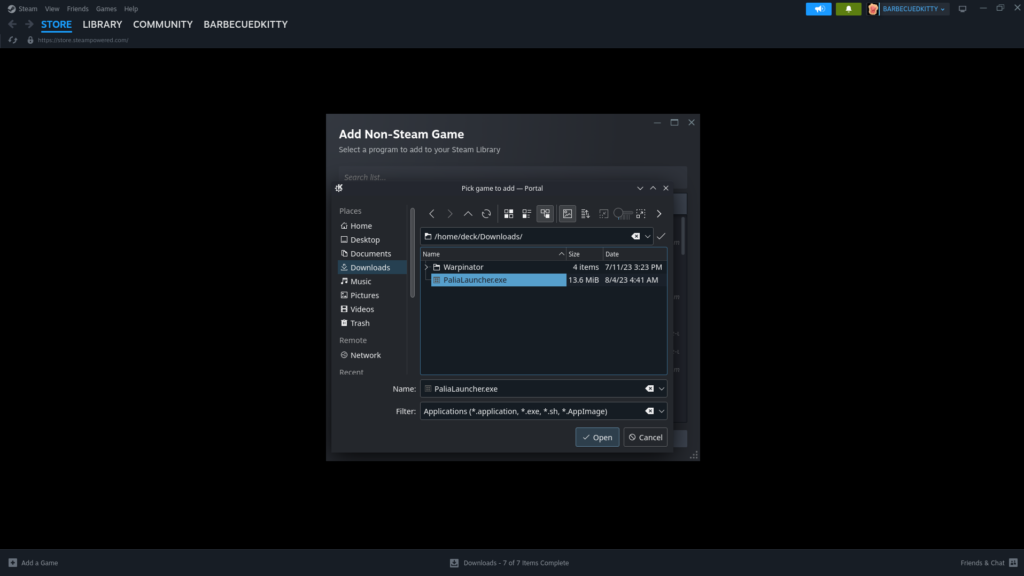Viewport: 1024px width, 576px height.
Task: Select the Warpinator folder row
Action: (x=543, y=267)
